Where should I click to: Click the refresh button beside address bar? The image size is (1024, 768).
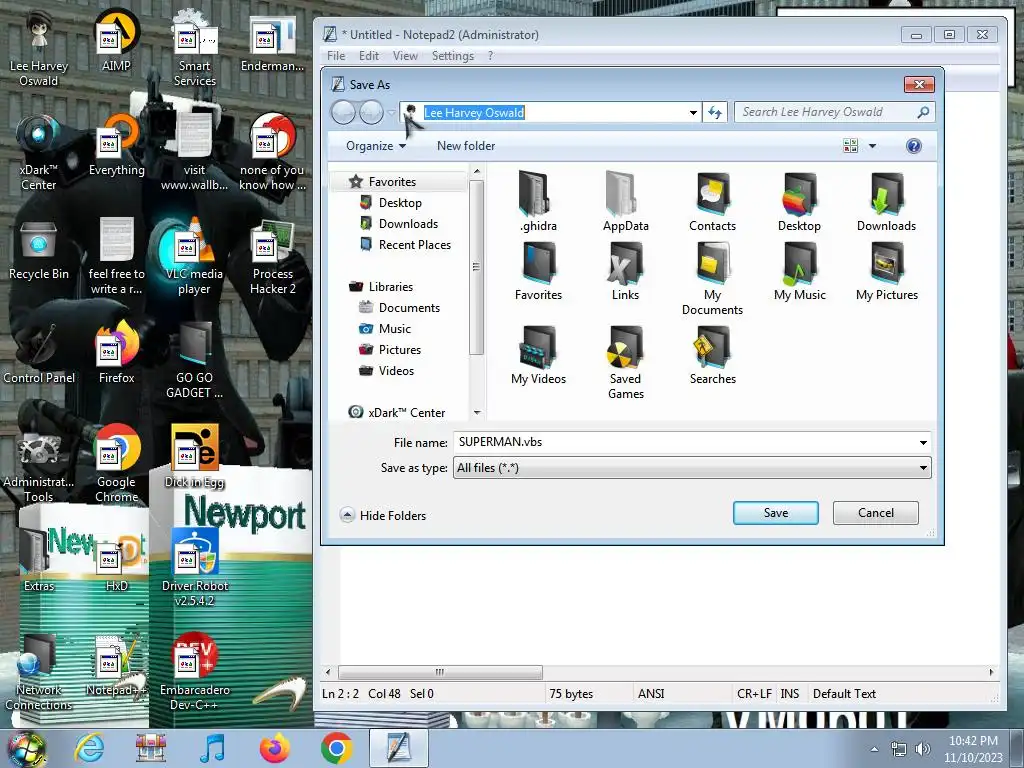tap(715, 112)
